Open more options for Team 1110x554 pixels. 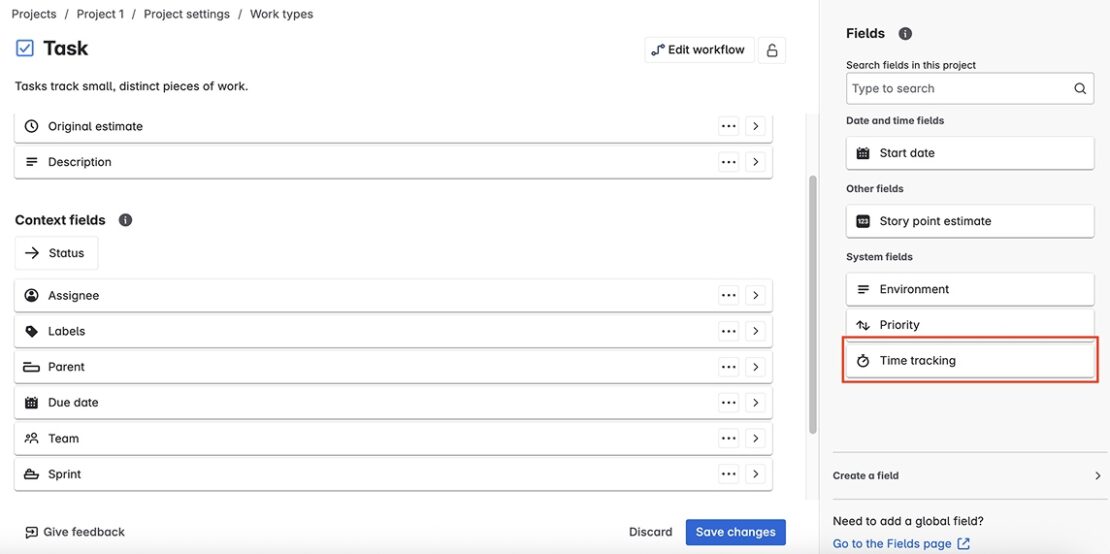(x=728, y=439)
